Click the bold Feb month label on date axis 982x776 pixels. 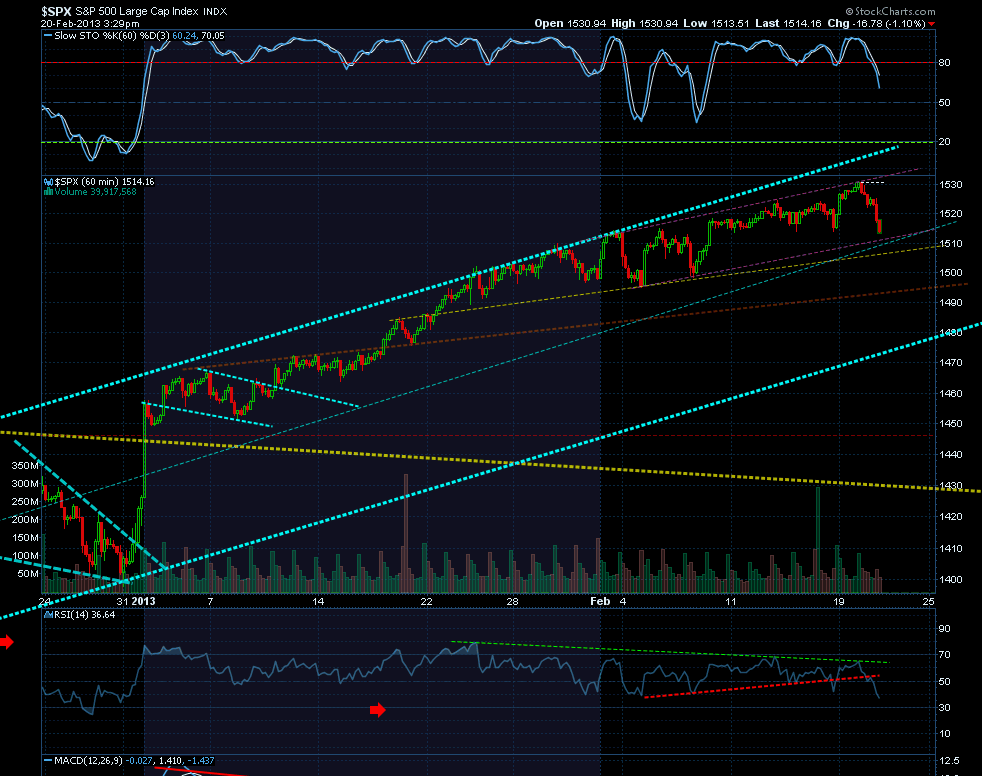(x=600, y=601)
